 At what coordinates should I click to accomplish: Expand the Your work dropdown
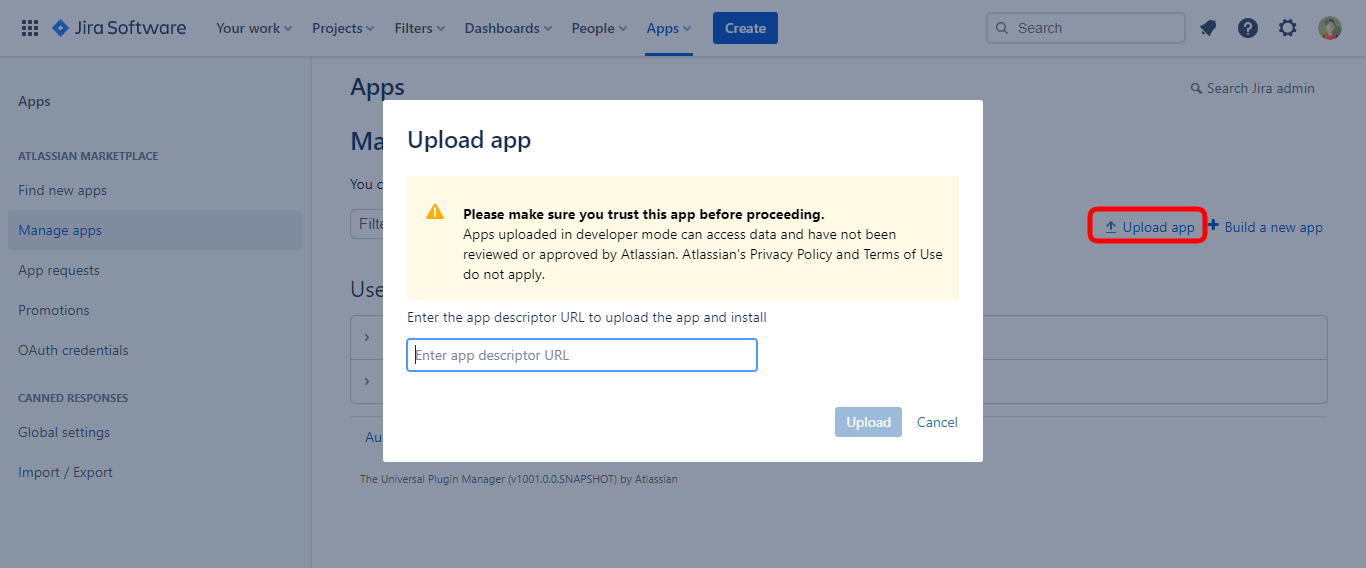click(254, 28)
